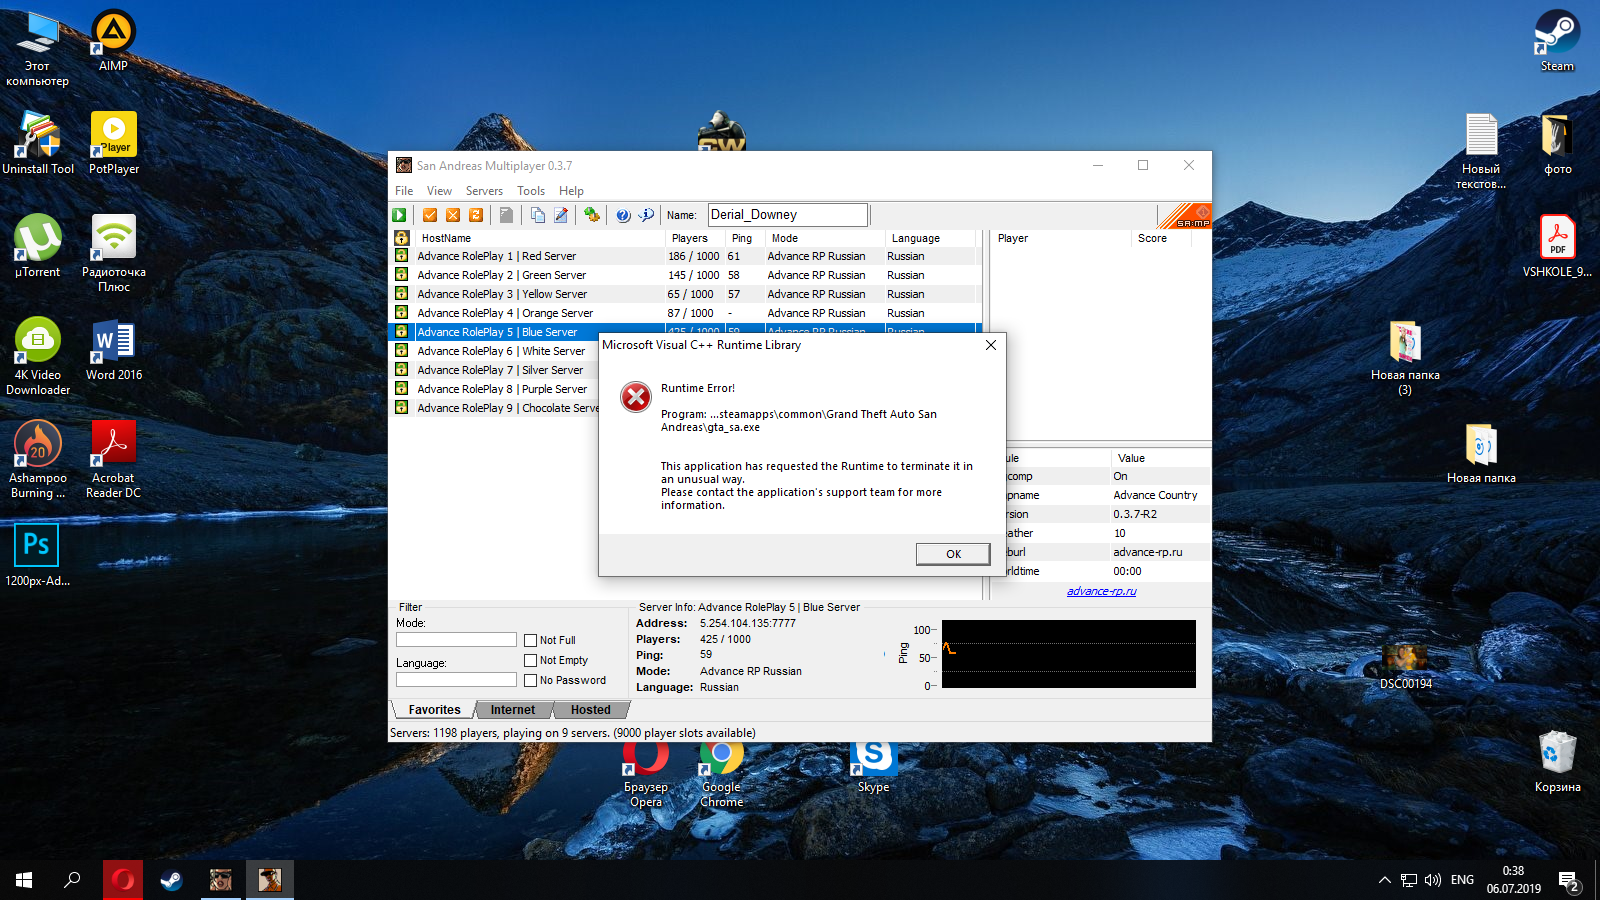Click the Server Properties pencil icon
The width and height of the screenshot is (1600, 900).
pos(561,215)
